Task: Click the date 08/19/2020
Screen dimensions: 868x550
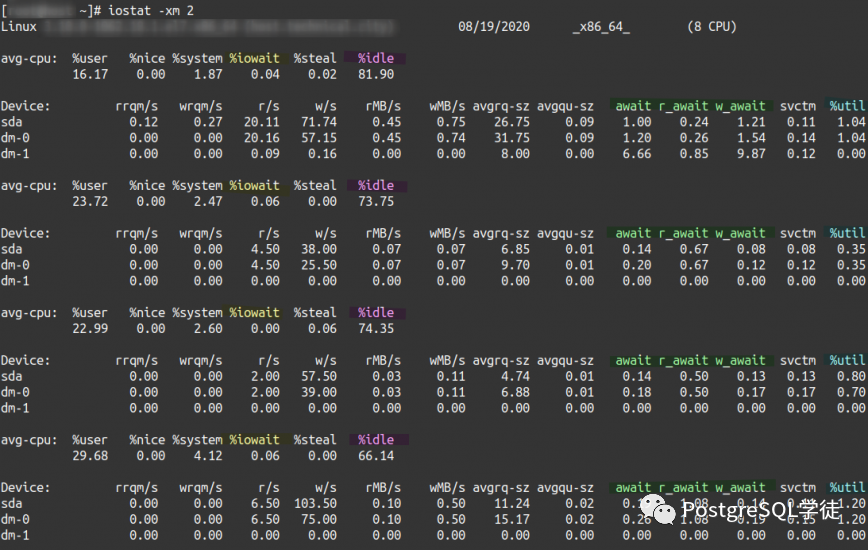Action: point(493,26)
